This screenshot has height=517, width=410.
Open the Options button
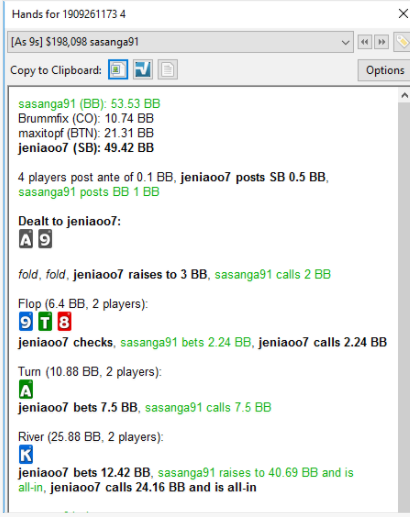[x=385, y=70]
